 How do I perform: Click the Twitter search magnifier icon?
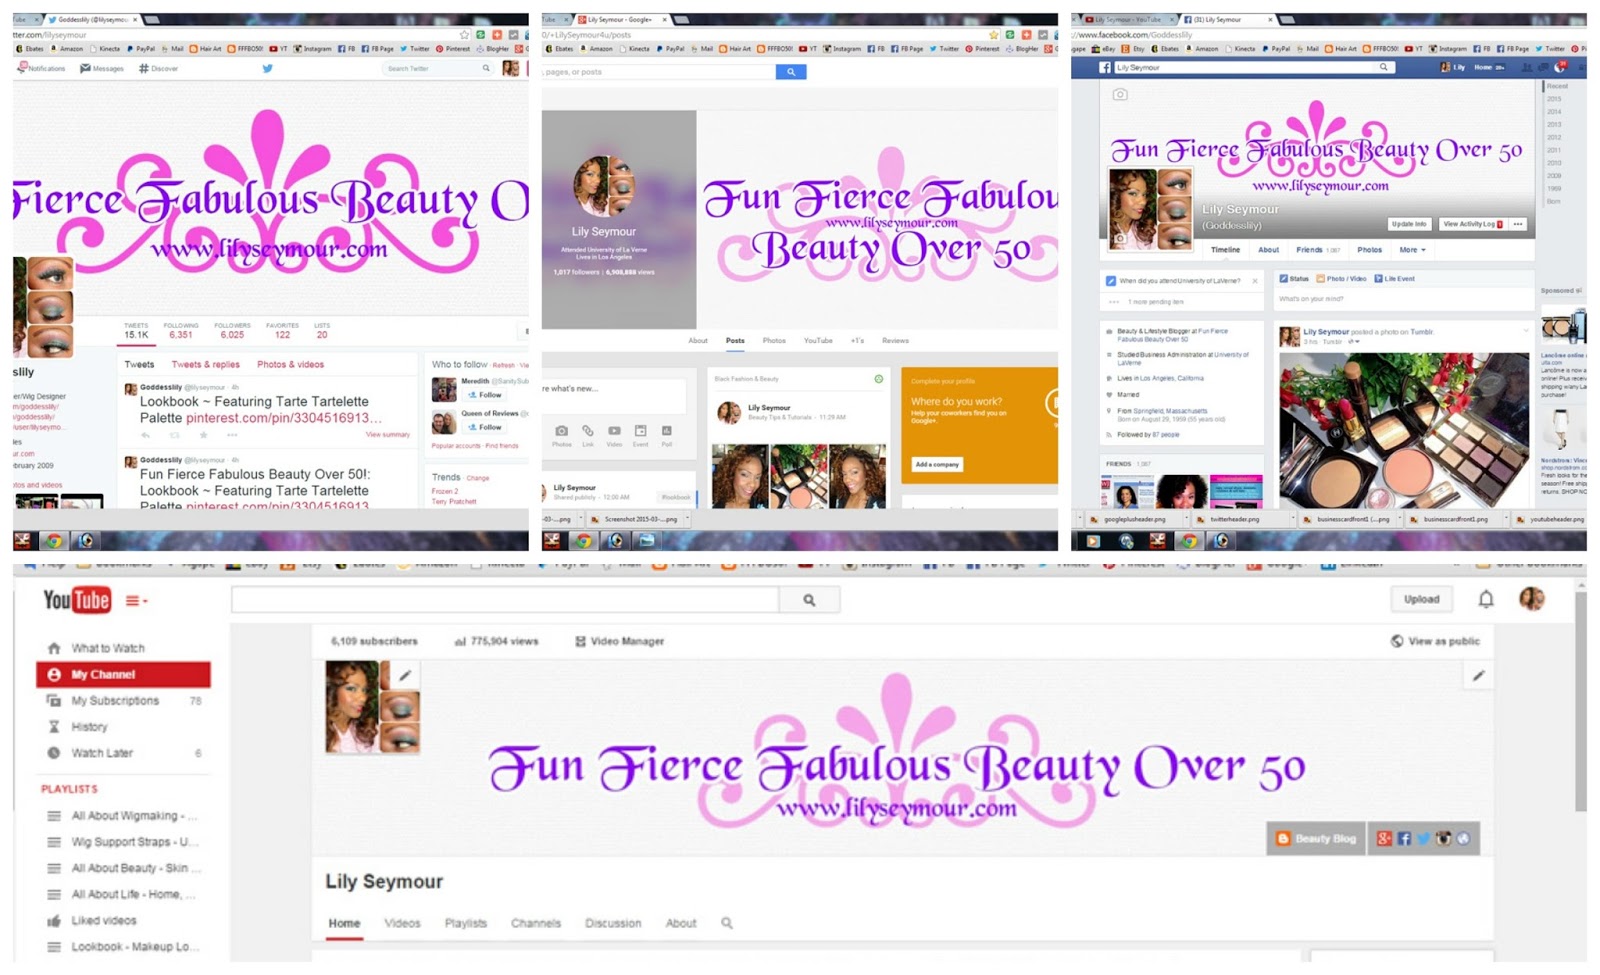(x=486, y=68)
